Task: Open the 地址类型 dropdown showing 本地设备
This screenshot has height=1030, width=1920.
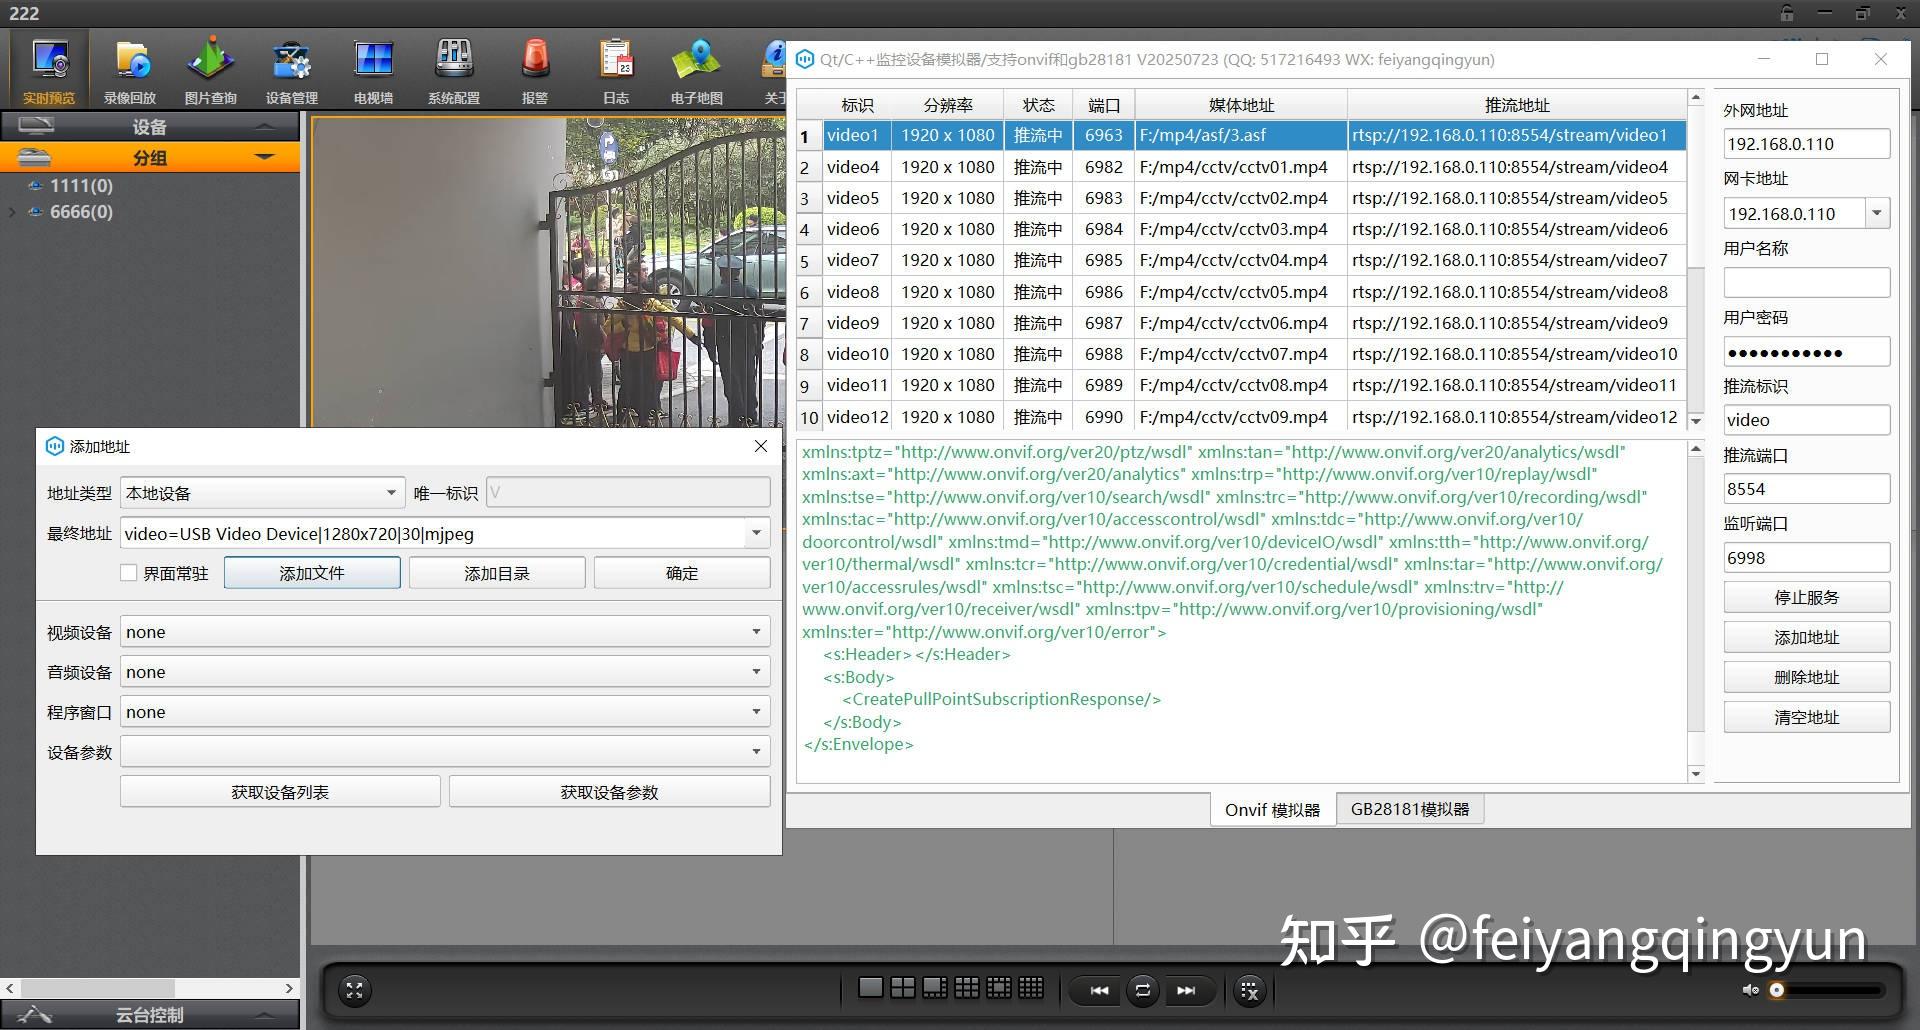Action: pos(262,492)
